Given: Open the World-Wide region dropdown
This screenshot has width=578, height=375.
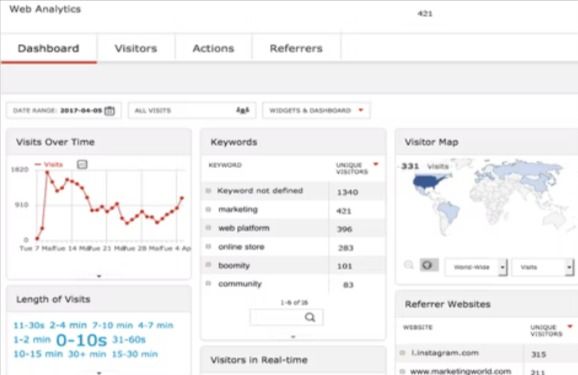Looking at the screenshot, I should [x=476, y=267].
